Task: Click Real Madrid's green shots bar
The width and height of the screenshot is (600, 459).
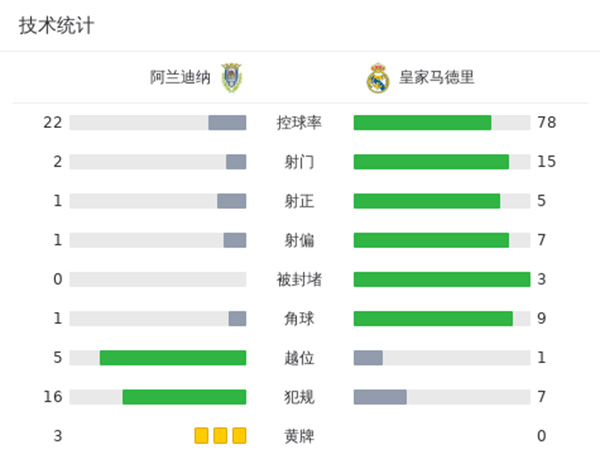Action: coord(431,162)
